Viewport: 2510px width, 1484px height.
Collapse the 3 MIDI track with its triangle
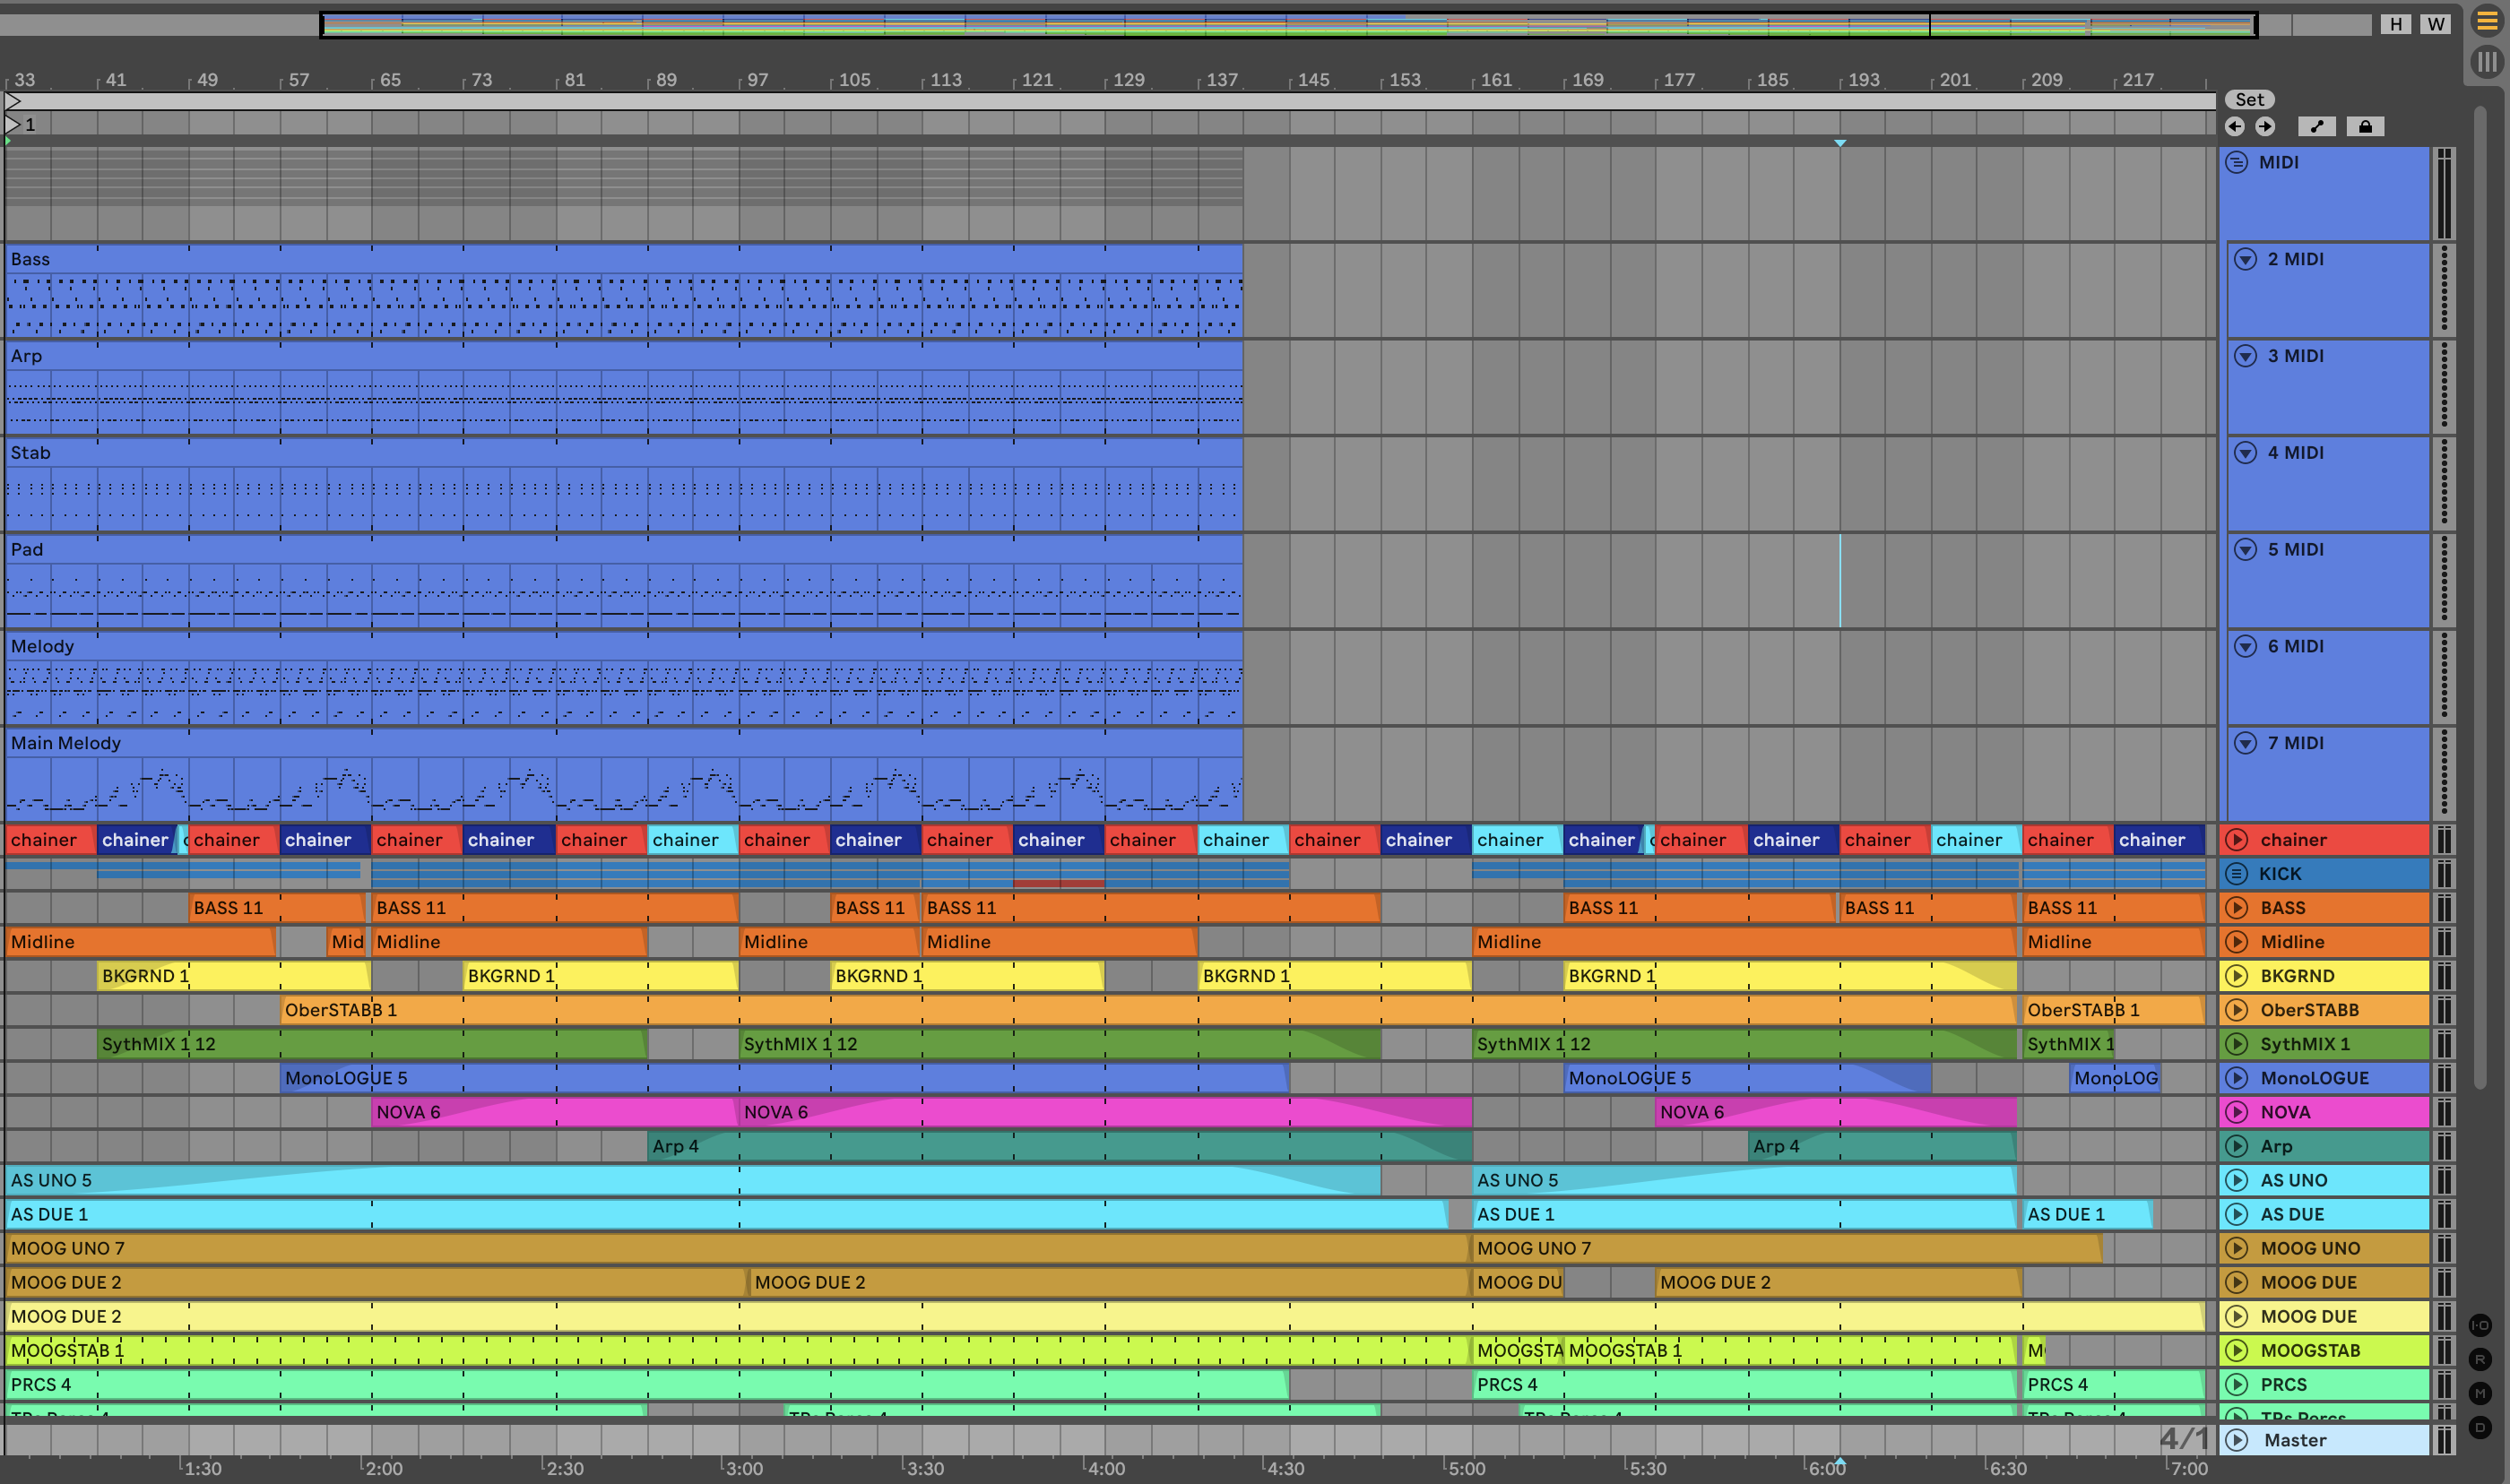[x=2245, y=356]
